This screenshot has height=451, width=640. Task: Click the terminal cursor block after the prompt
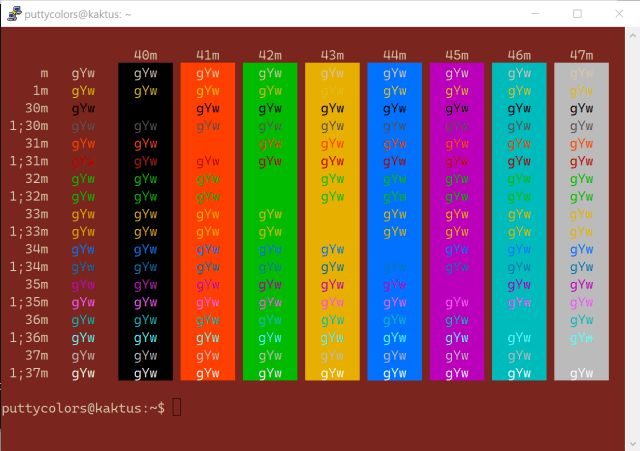click(x=177, y=407)
